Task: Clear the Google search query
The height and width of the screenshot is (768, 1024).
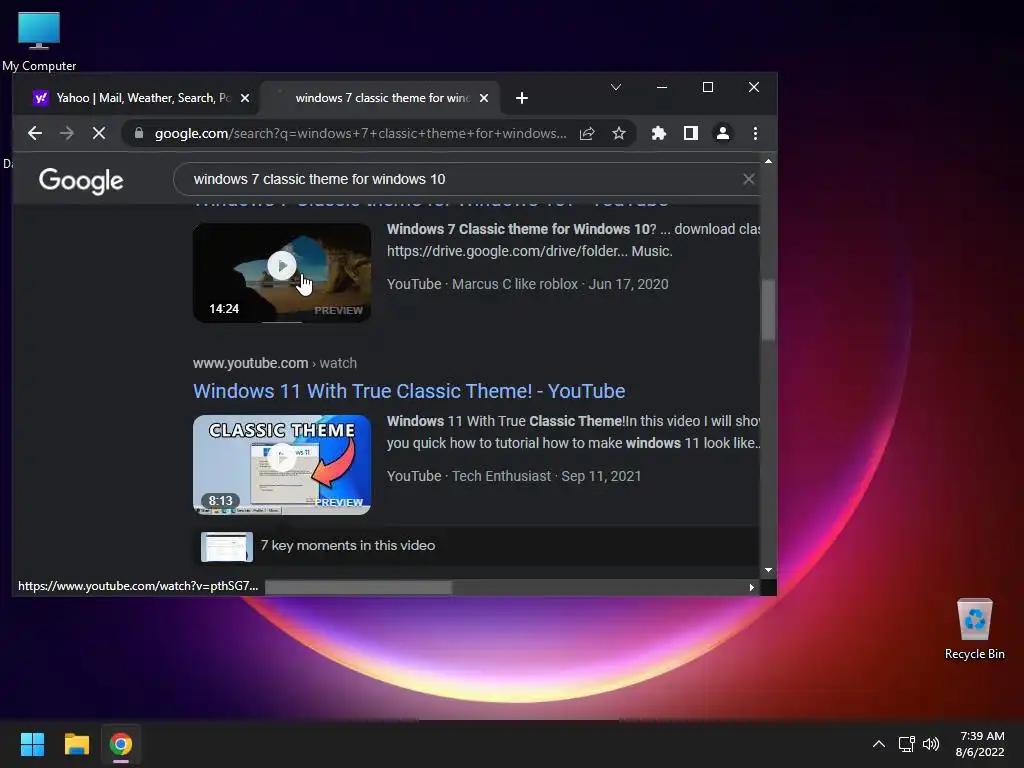Action: pyautogui.click(x=748, y=179)
